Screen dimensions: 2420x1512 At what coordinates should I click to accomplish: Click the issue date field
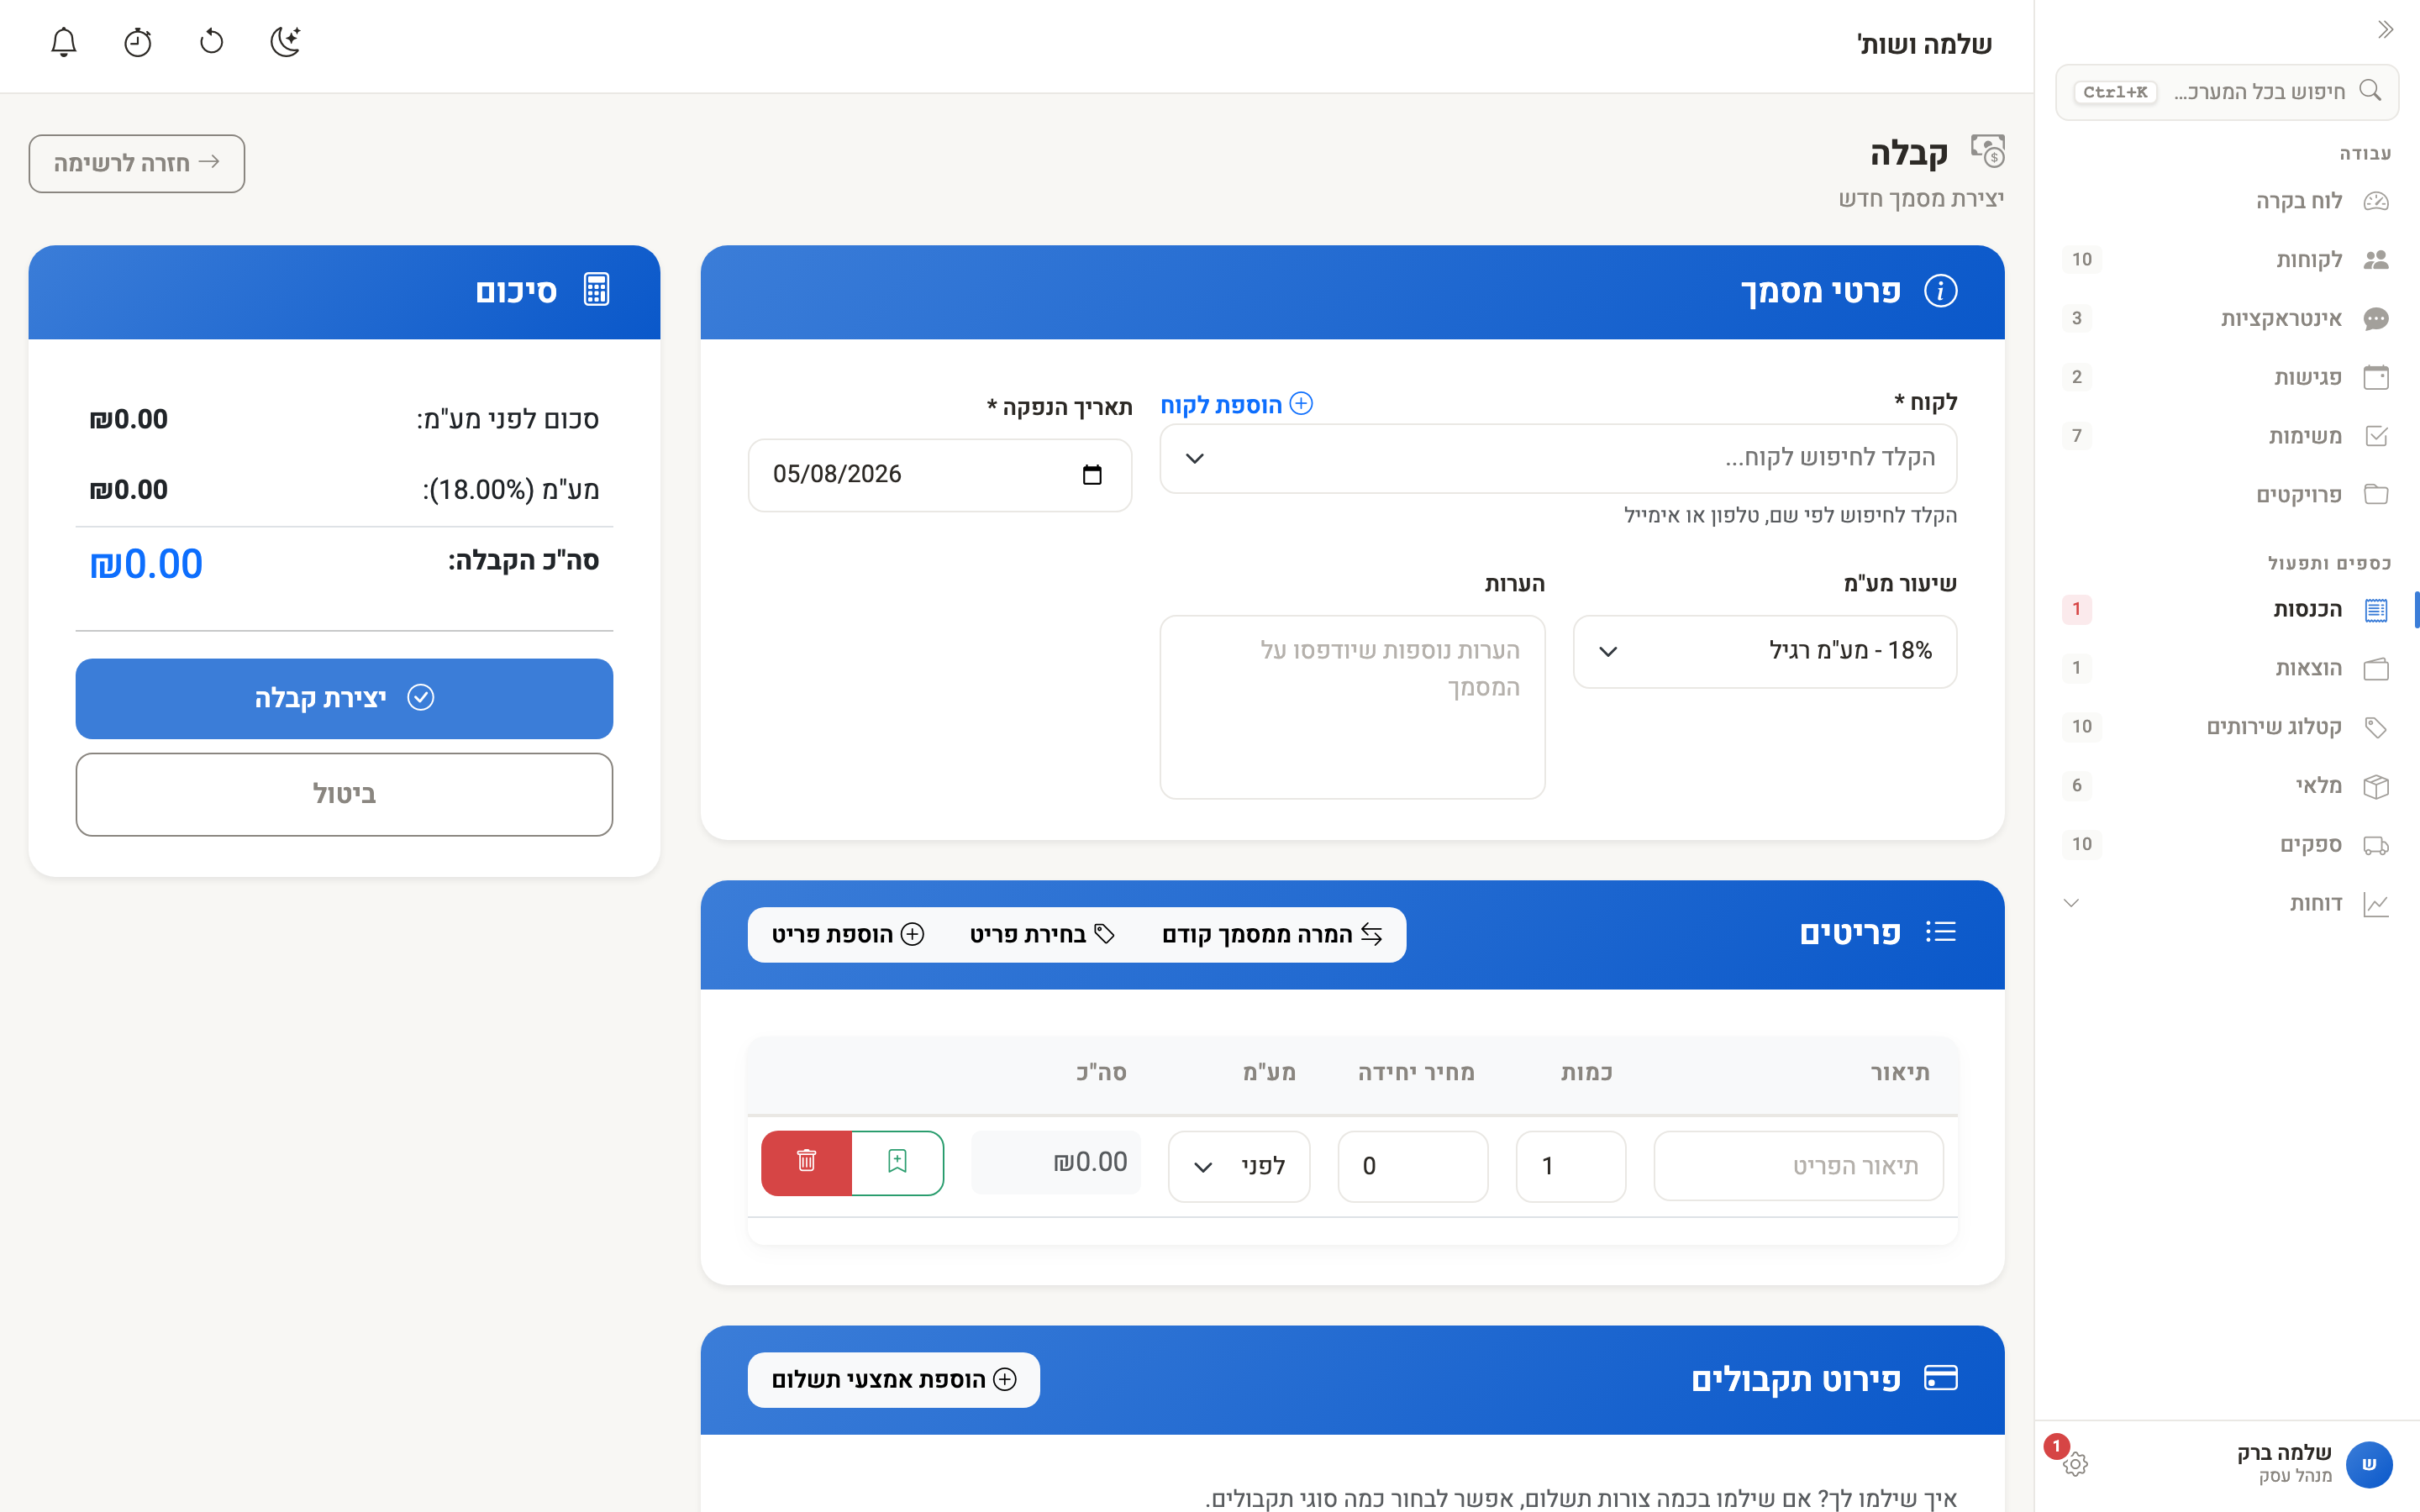click(940, 475)
